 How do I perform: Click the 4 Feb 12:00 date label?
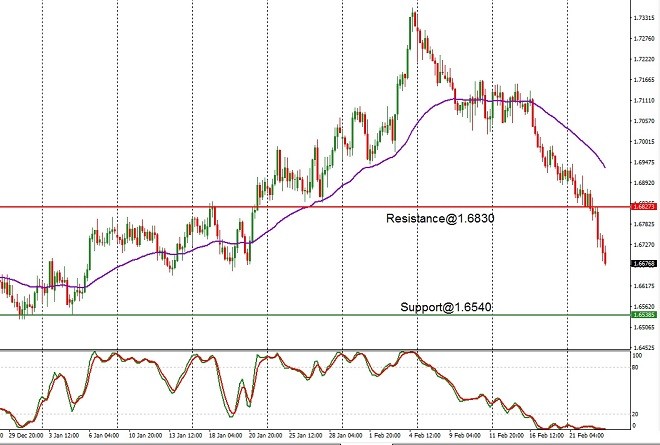pos(425,435)
